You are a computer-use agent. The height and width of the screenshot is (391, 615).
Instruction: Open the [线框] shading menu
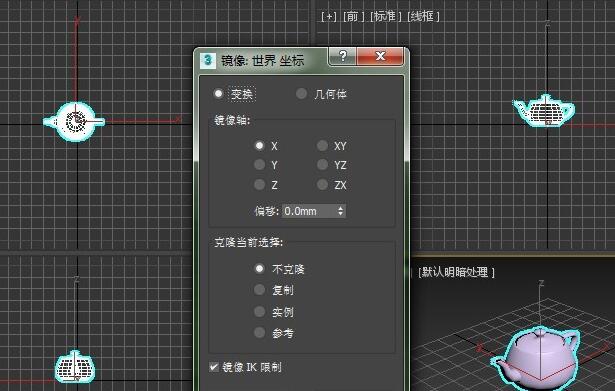click(x=423, y=16)
